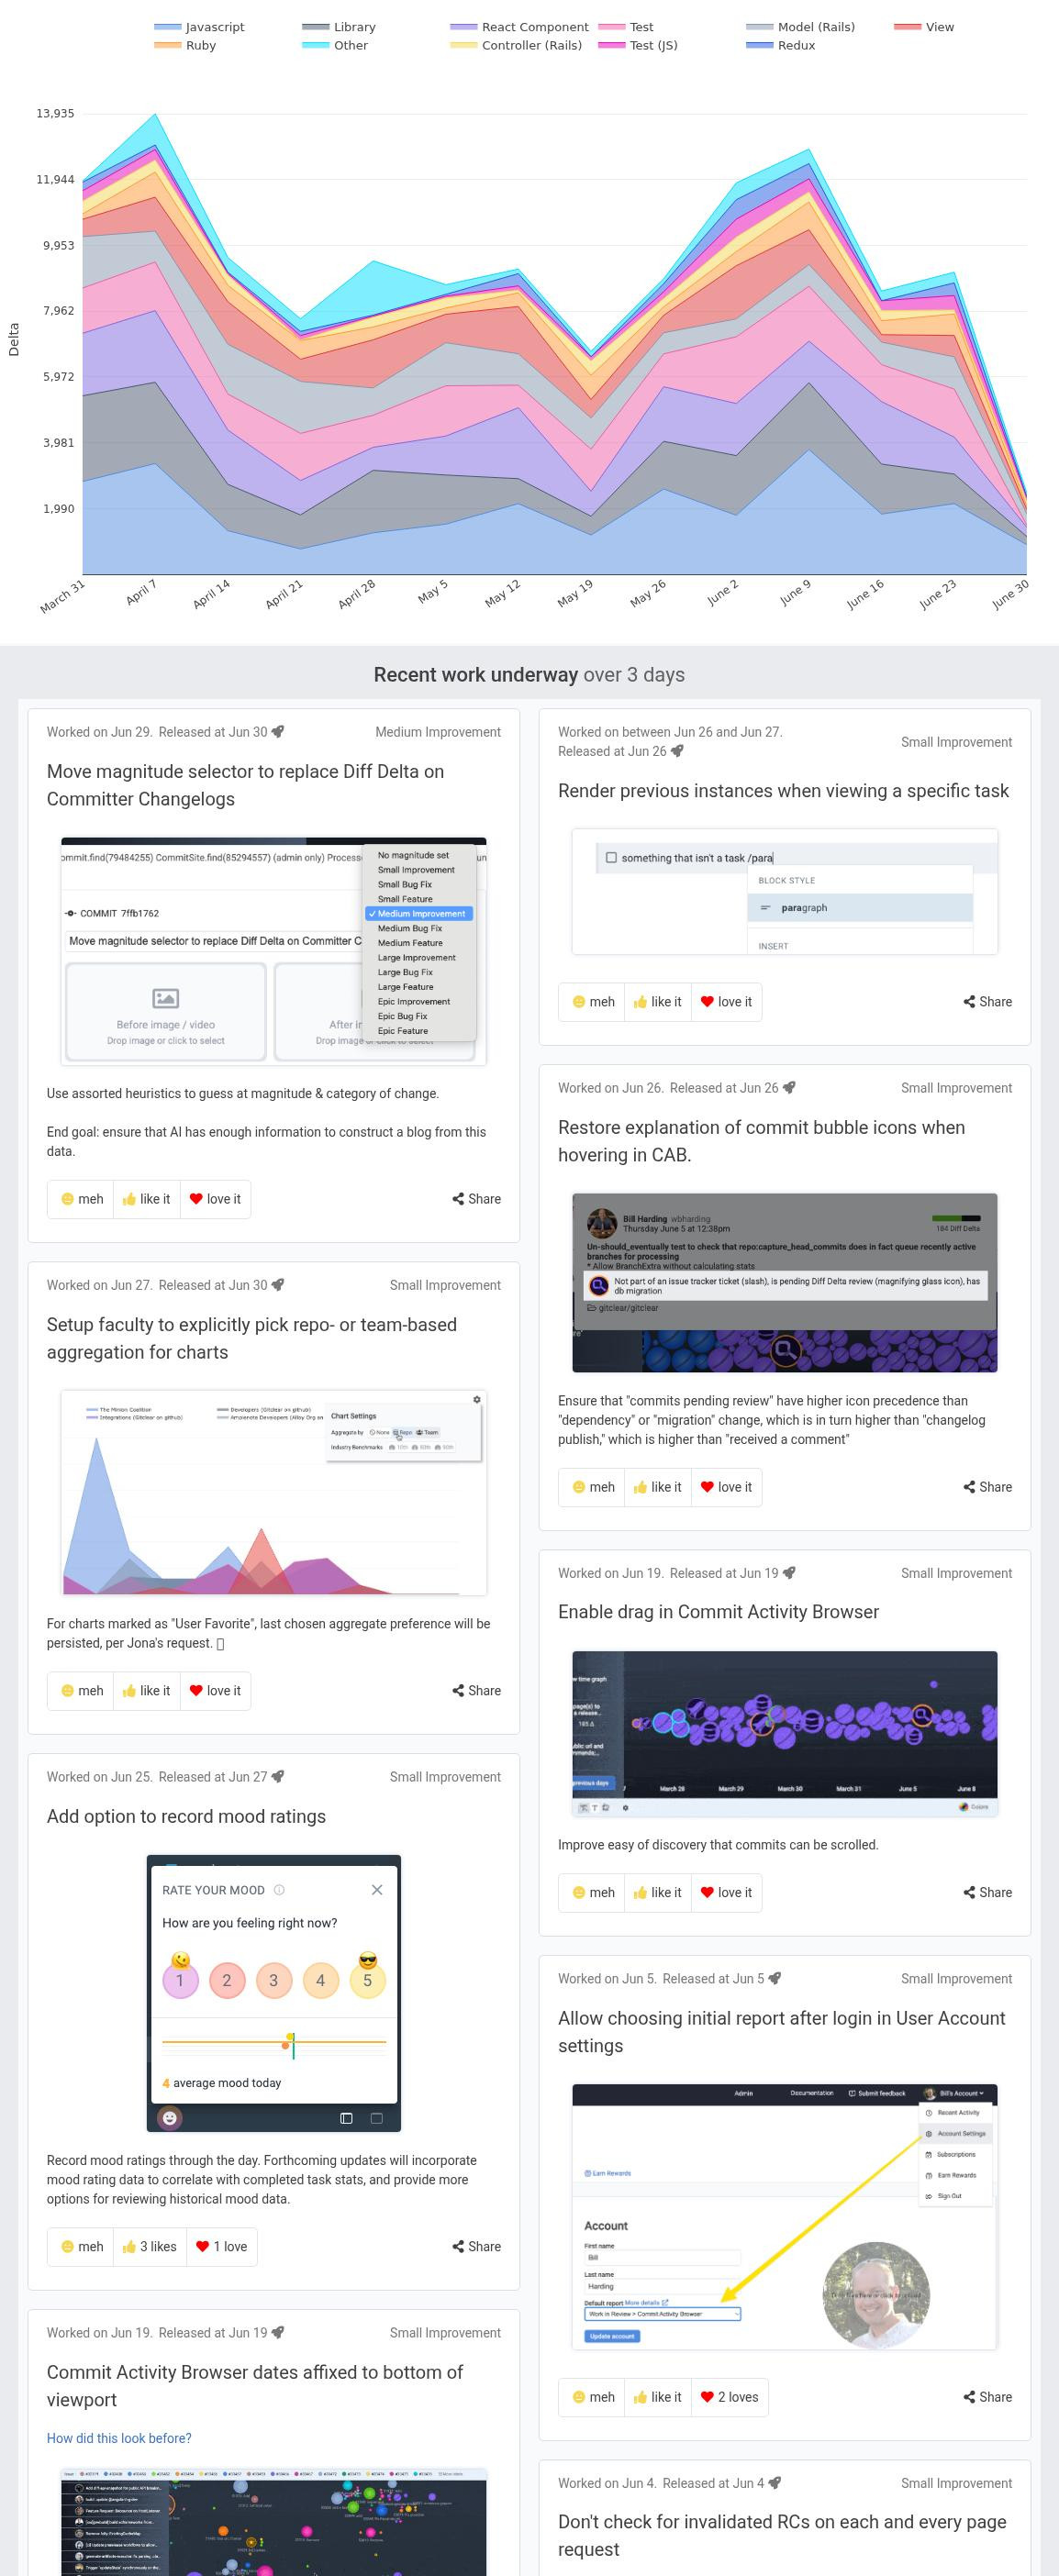Click 2 loves on User Account card

(729, 2398)
